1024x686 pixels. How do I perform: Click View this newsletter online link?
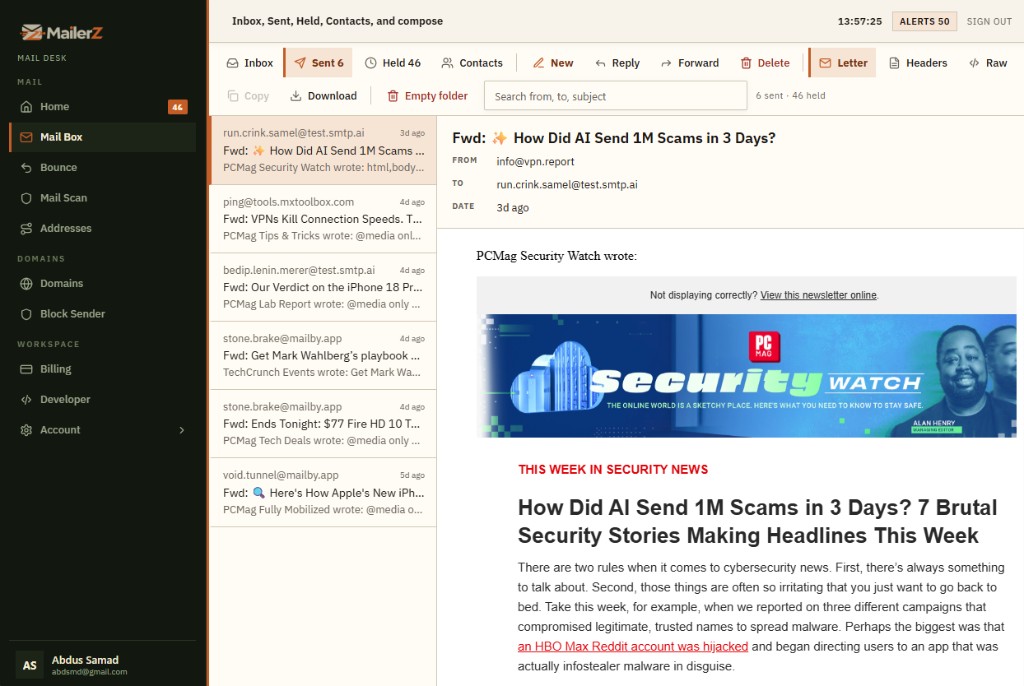coord(818,295)
